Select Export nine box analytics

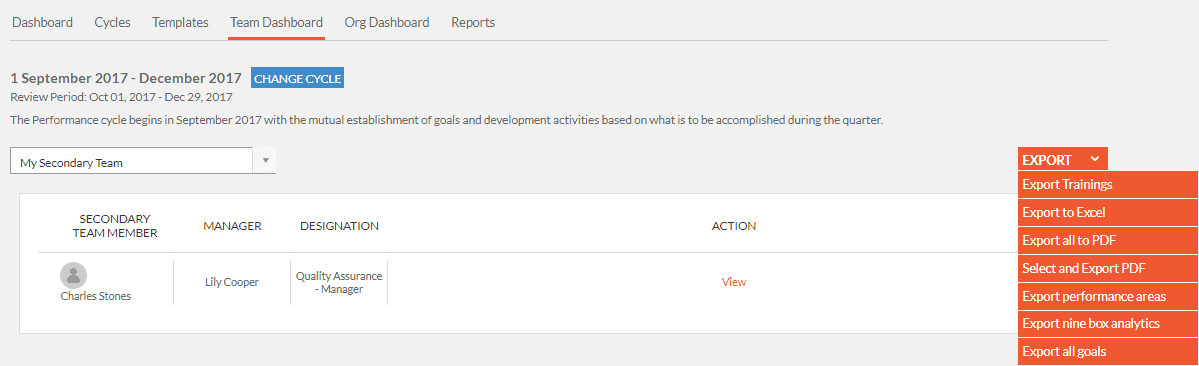tap(1108, 323)
